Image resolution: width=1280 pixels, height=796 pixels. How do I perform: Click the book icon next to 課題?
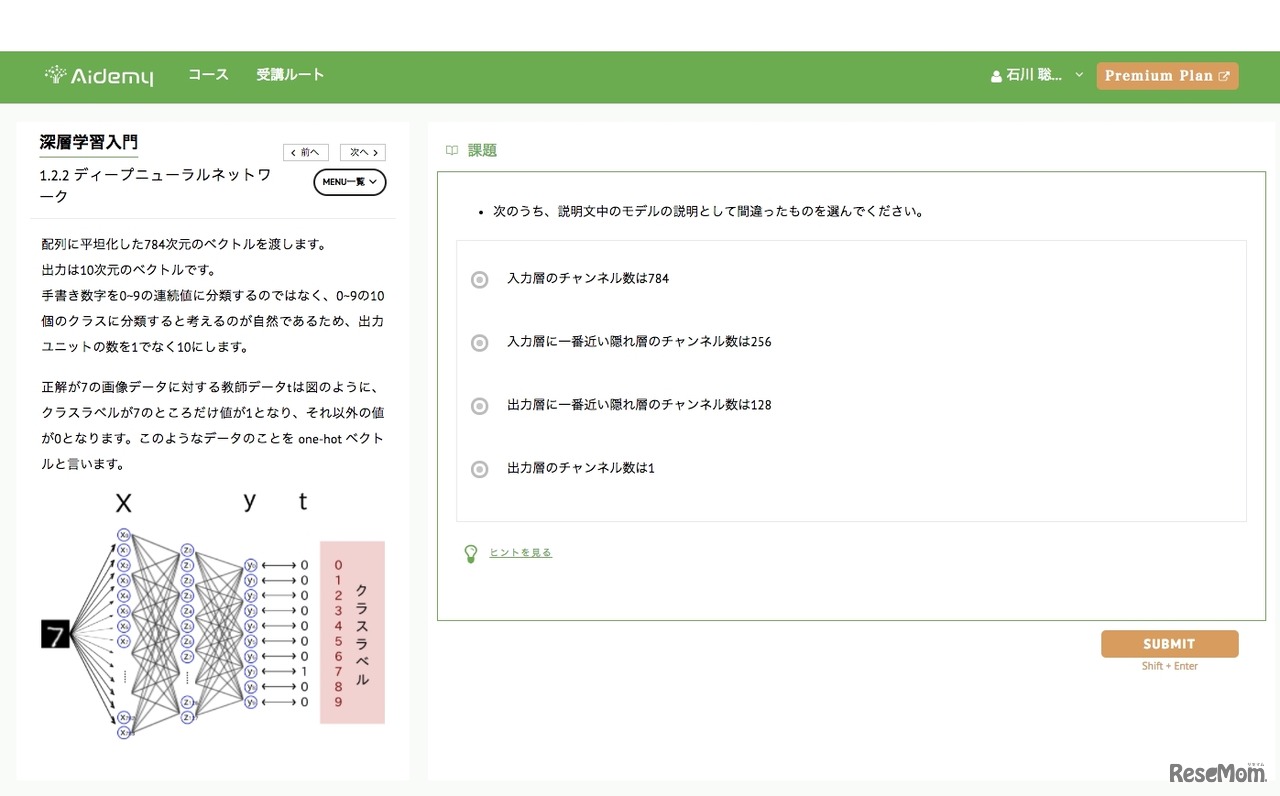point(452,150)
